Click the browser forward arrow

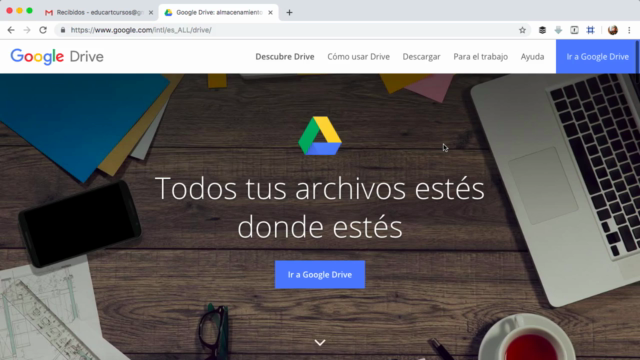27,30
